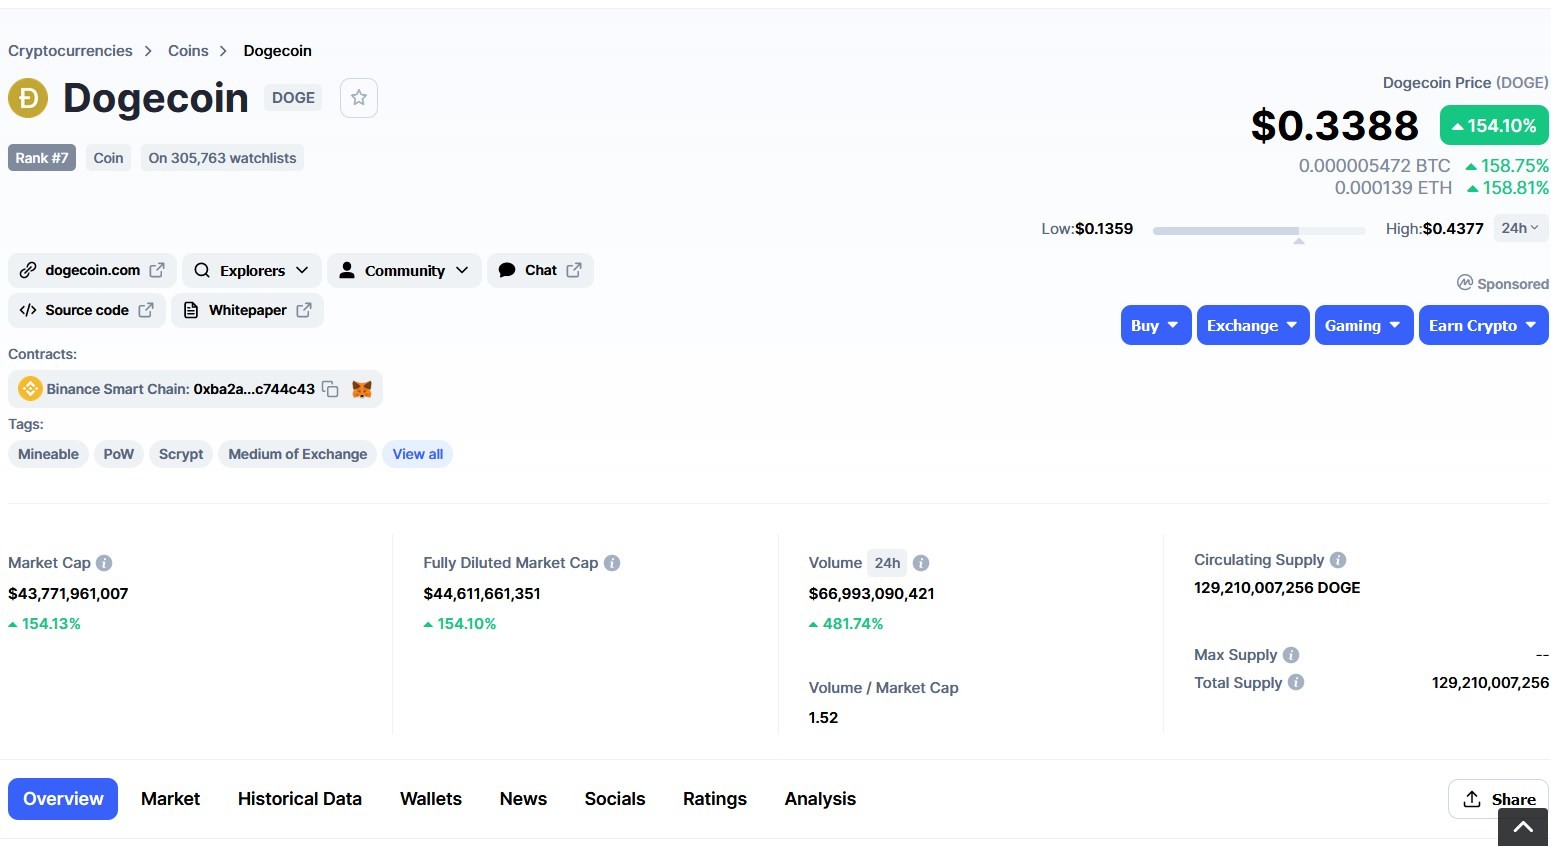Click the Rank #7 badge
Screen dimensions: 1551x846
42,158
